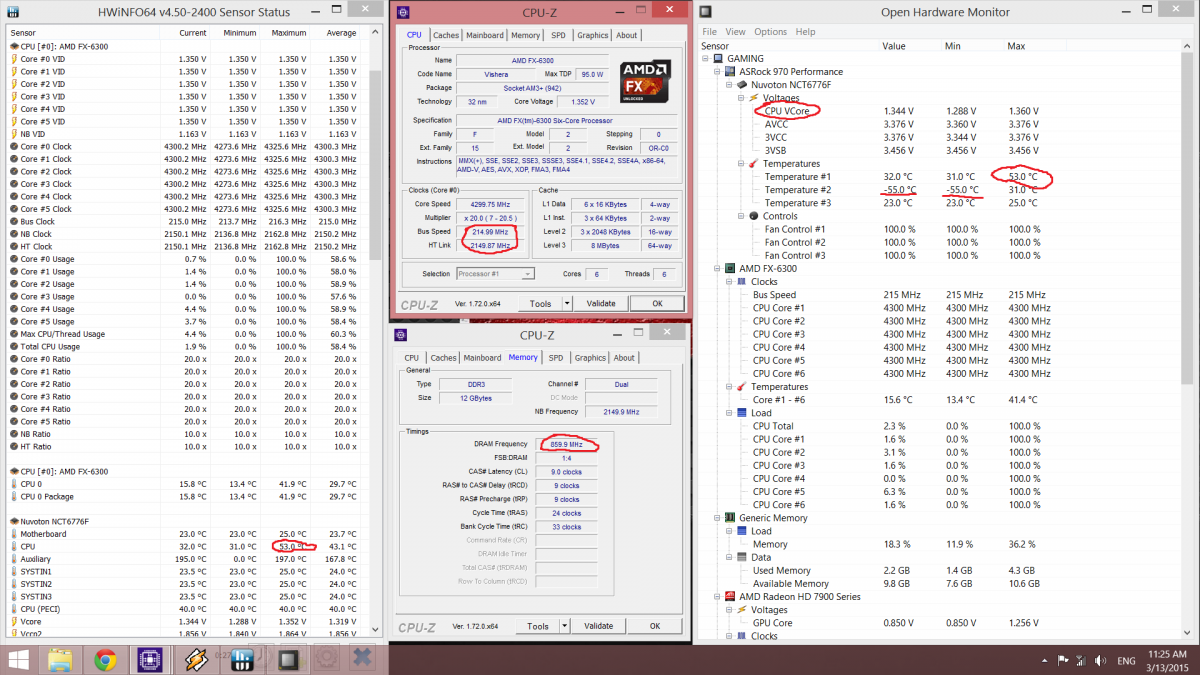The image size is (1200, 675).
Task: Click the Tools button in top CPU-Z
Action: tap(541, 304)
